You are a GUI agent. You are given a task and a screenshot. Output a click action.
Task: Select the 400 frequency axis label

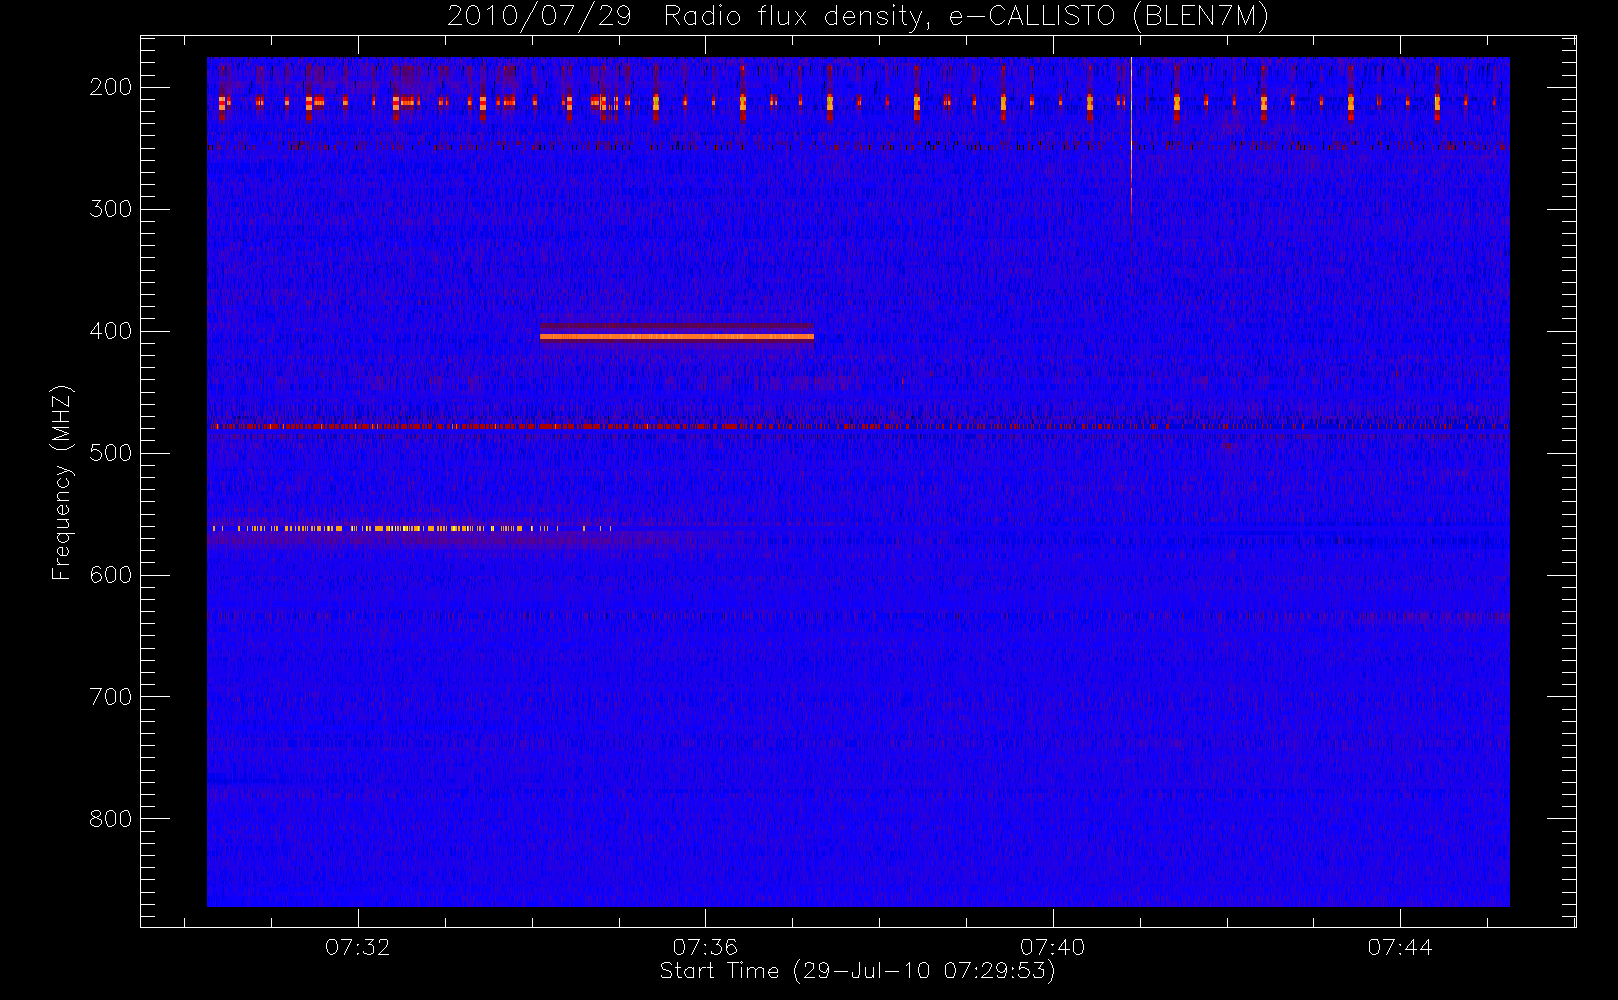tap(111, 331)
